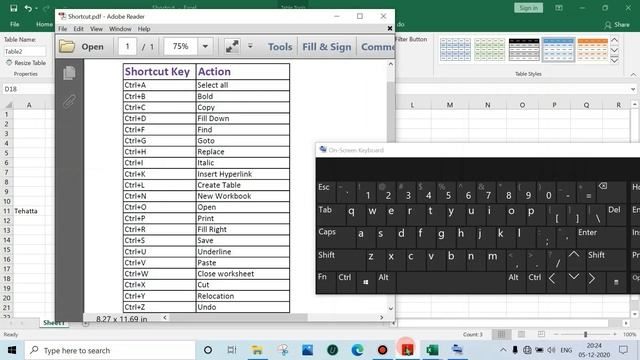Open Ribbon Display Options icon

(559, 8)
